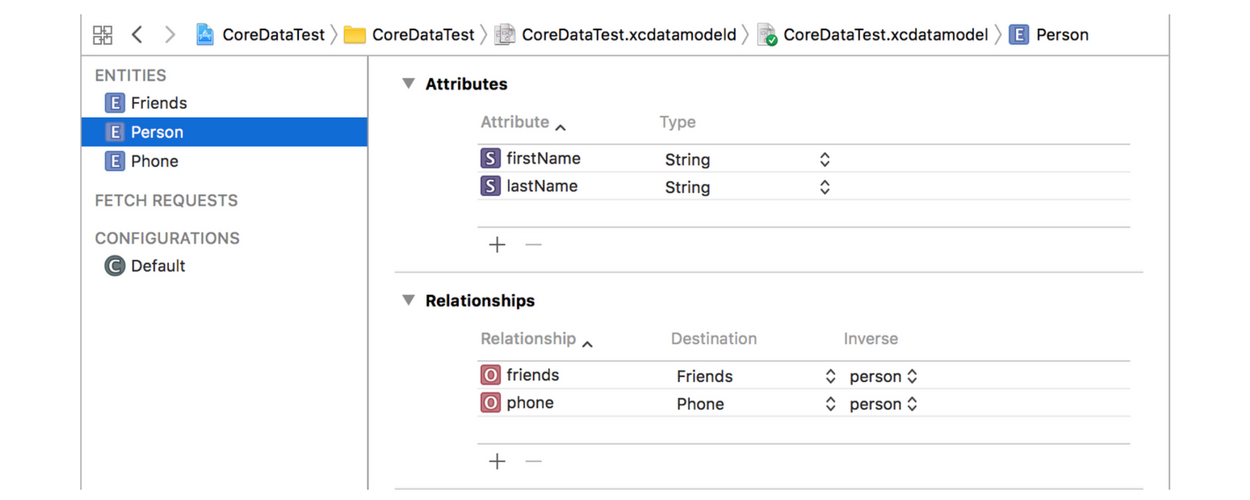
Task: Sort by the Attribute column header
Action: [x=515, y=122]
